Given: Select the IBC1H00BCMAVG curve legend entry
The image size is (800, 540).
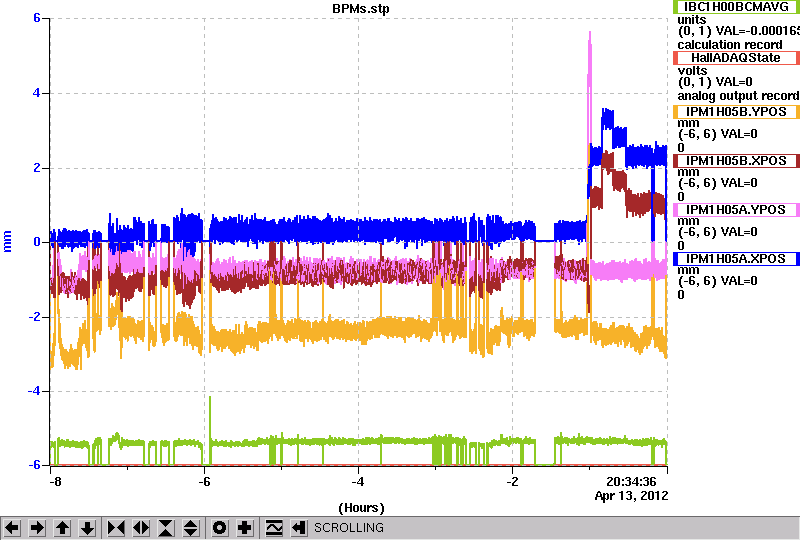Looking at the screenshot, I should tap(737, 7).
